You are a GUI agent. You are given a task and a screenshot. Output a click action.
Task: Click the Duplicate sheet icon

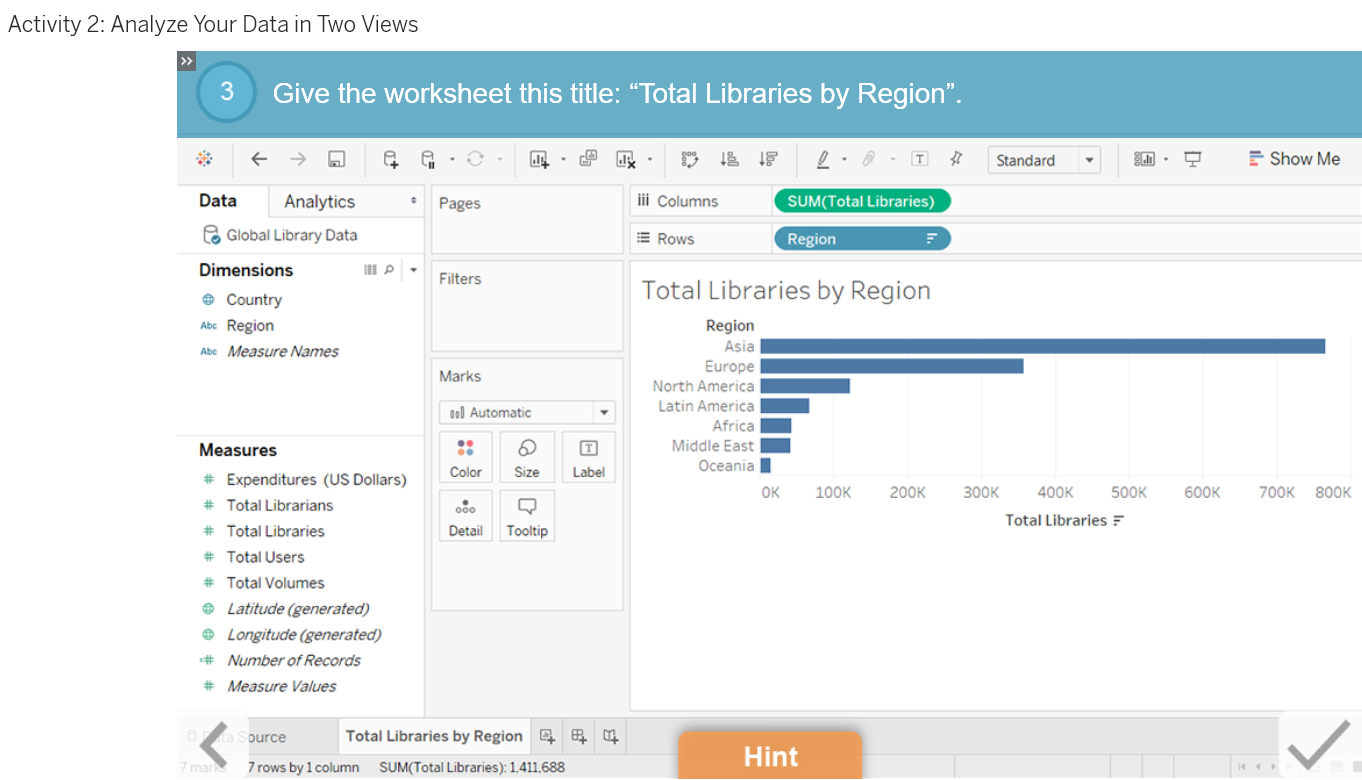(x=588, y=159)
